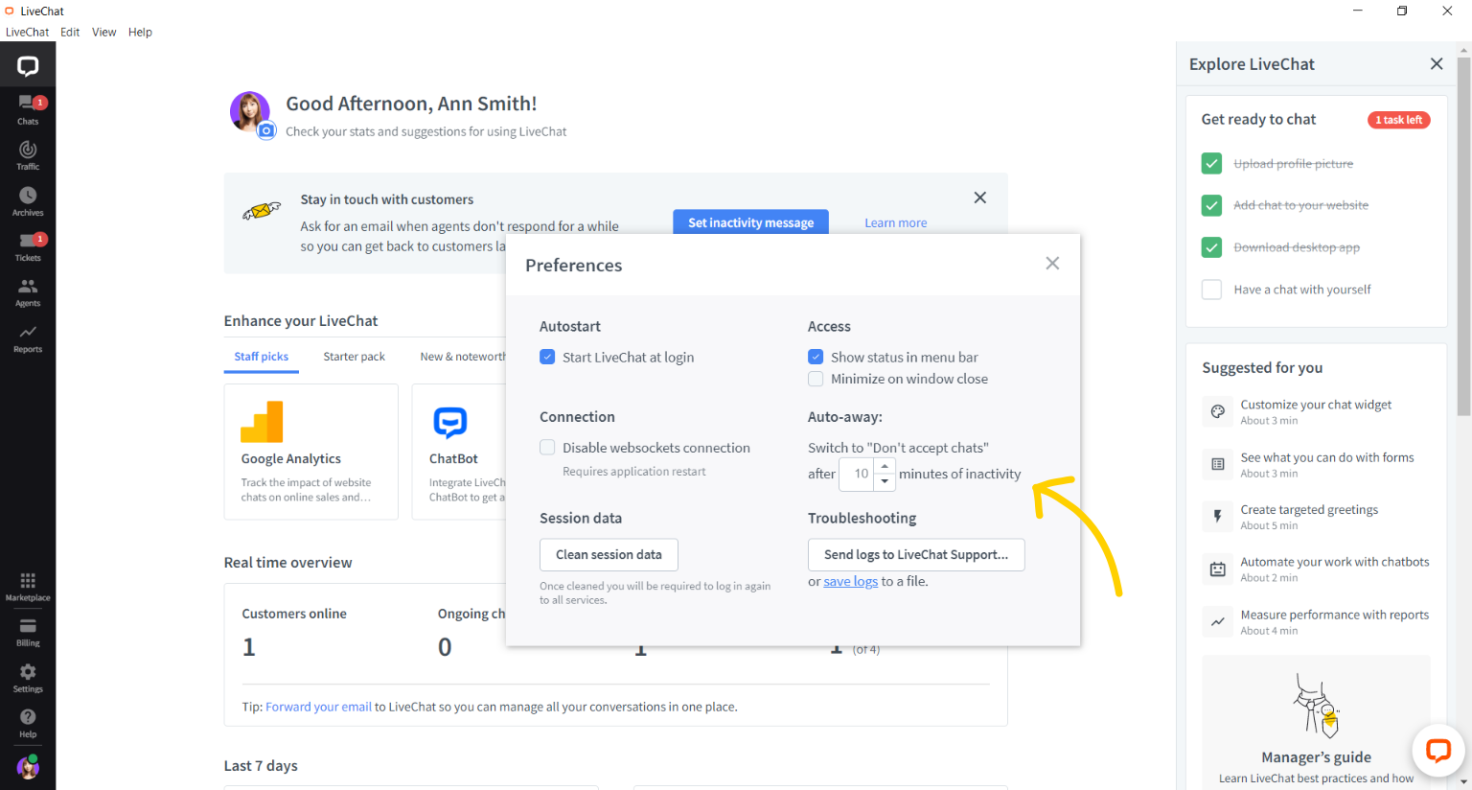Open the Chats section in sidebar
This screenshot has height=790, width=1472.
coord(28,110)
